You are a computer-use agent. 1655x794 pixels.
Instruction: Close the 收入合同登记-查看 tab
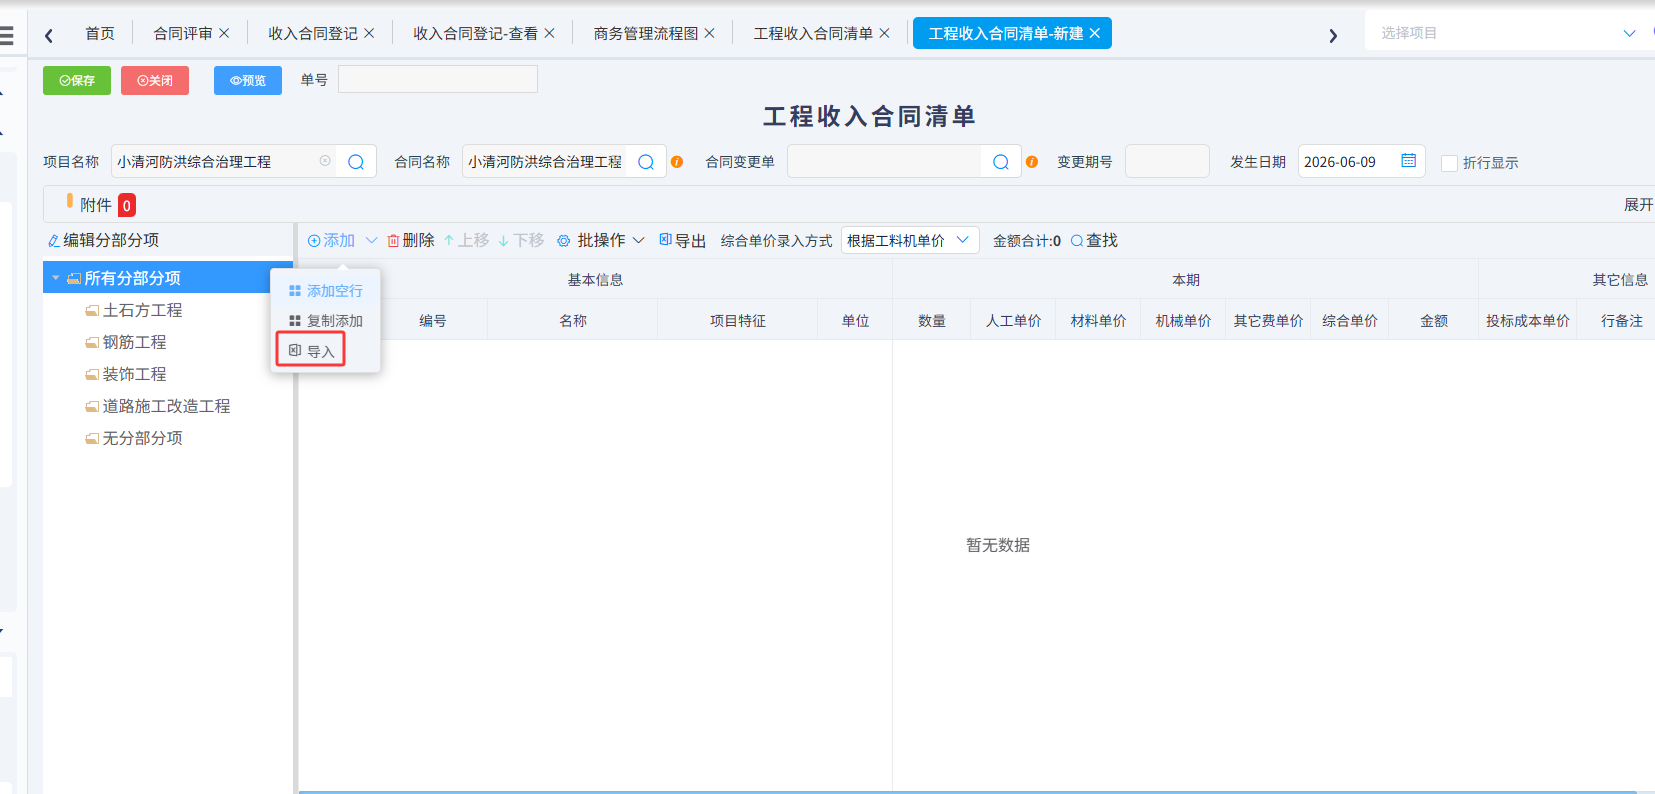coord(549,33)
